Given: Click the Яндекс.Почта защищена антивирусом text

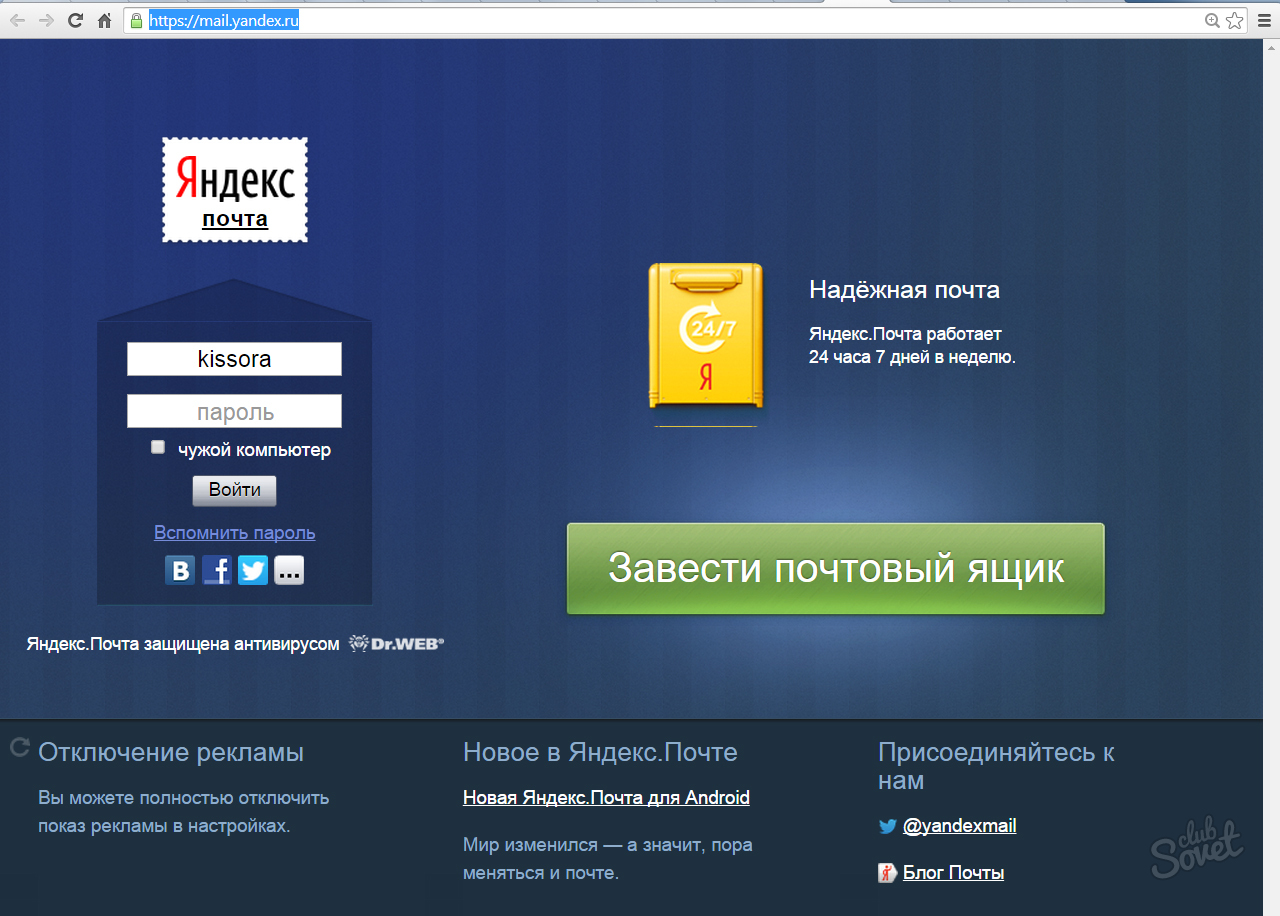Looking at the screenshot, I should [183, 644].
